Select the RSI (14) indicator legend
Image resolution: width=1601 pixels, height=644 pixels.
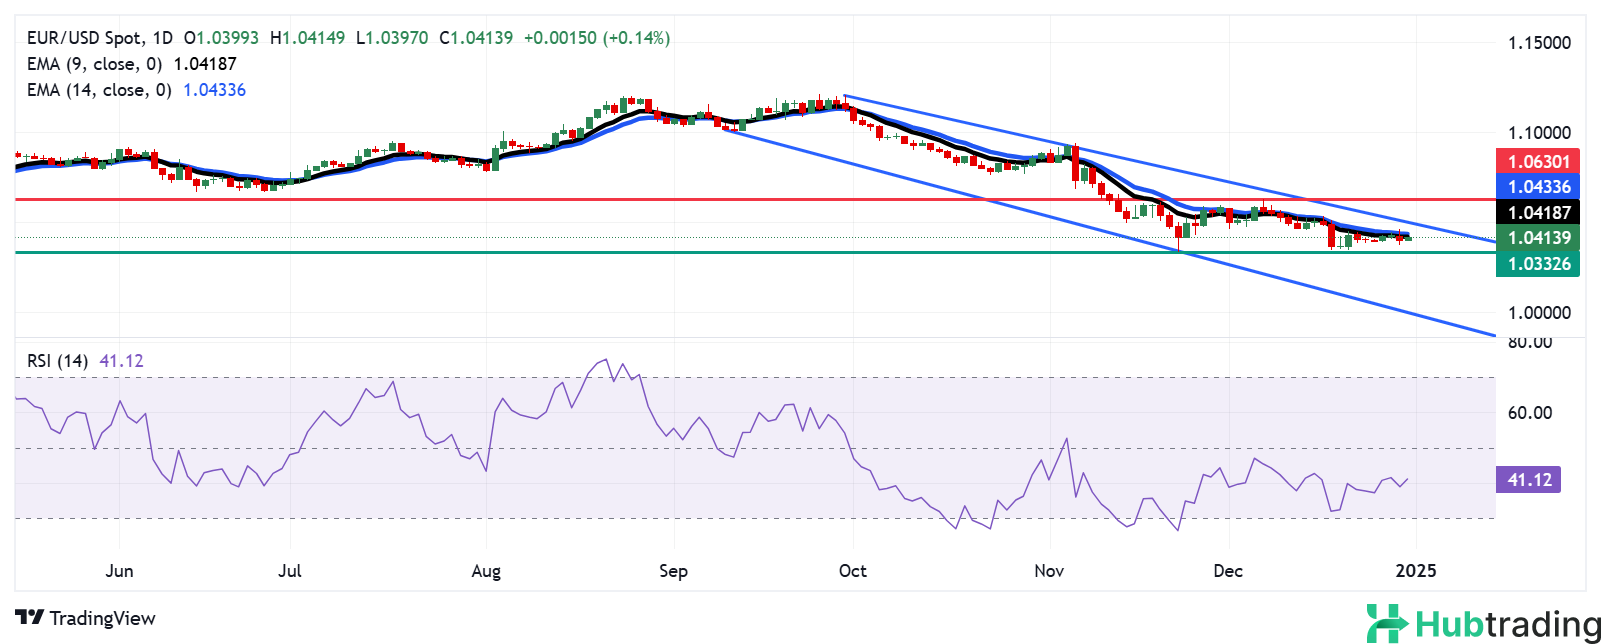tap(57, 361)
